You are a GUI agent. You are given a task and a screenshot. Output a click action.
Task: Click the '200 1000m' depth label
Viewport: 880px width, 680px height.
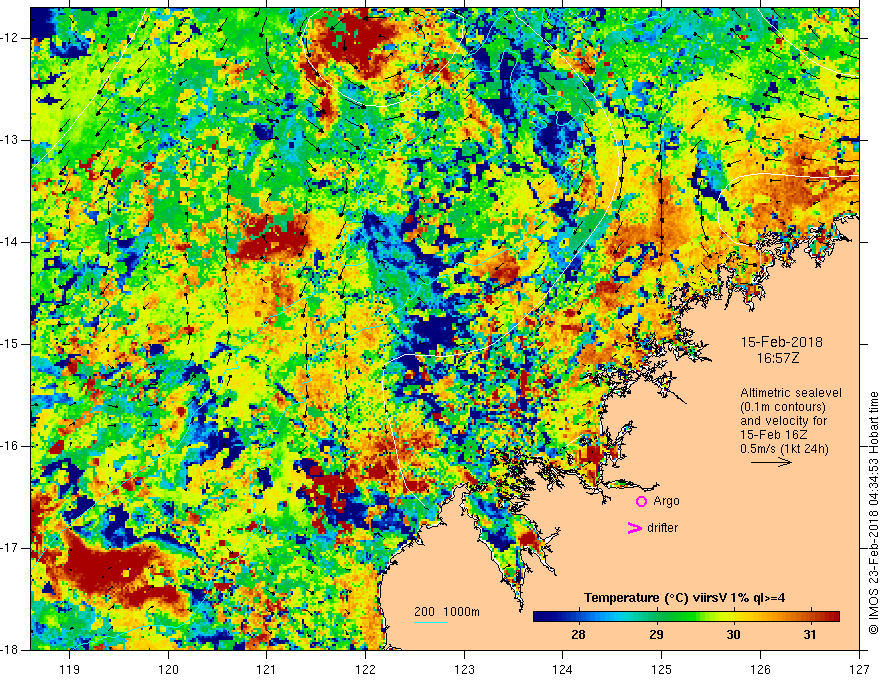tap(447, 612)
